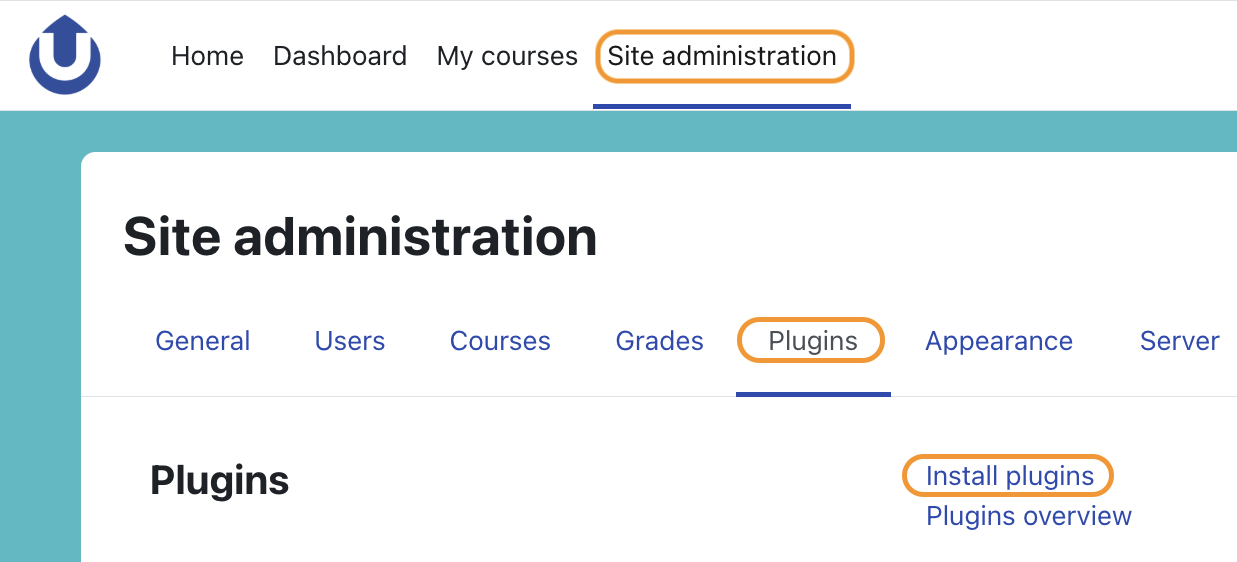Screen dimensions: 1237x562
Task: Go to Home in the top navigation
Action: 207,56
